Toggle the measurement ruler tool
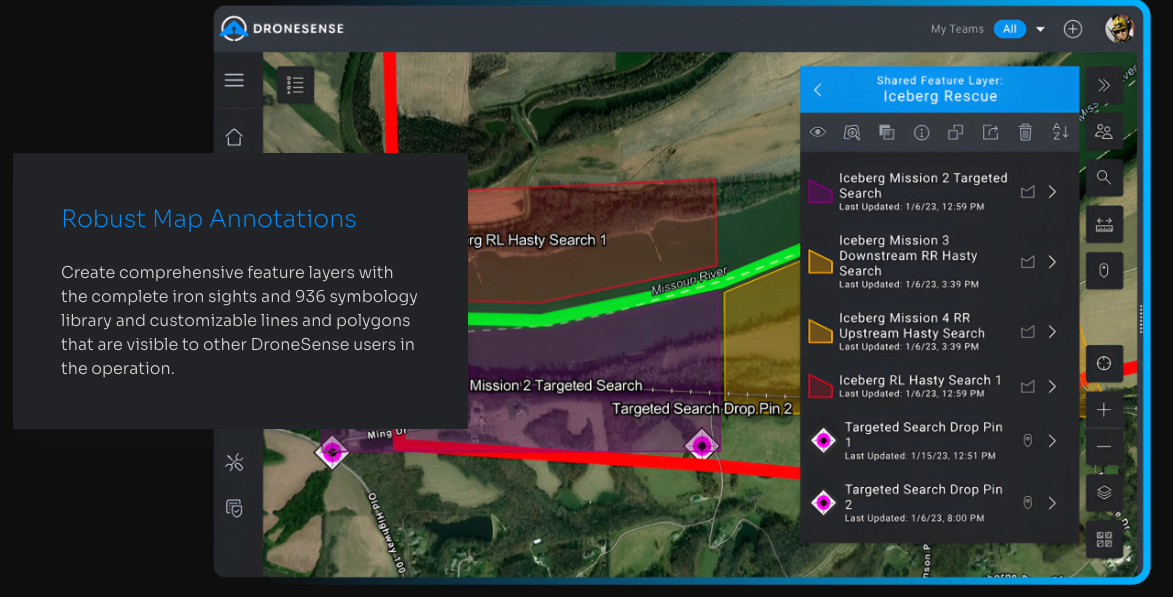The image size is (1173, 597). 1104,225
